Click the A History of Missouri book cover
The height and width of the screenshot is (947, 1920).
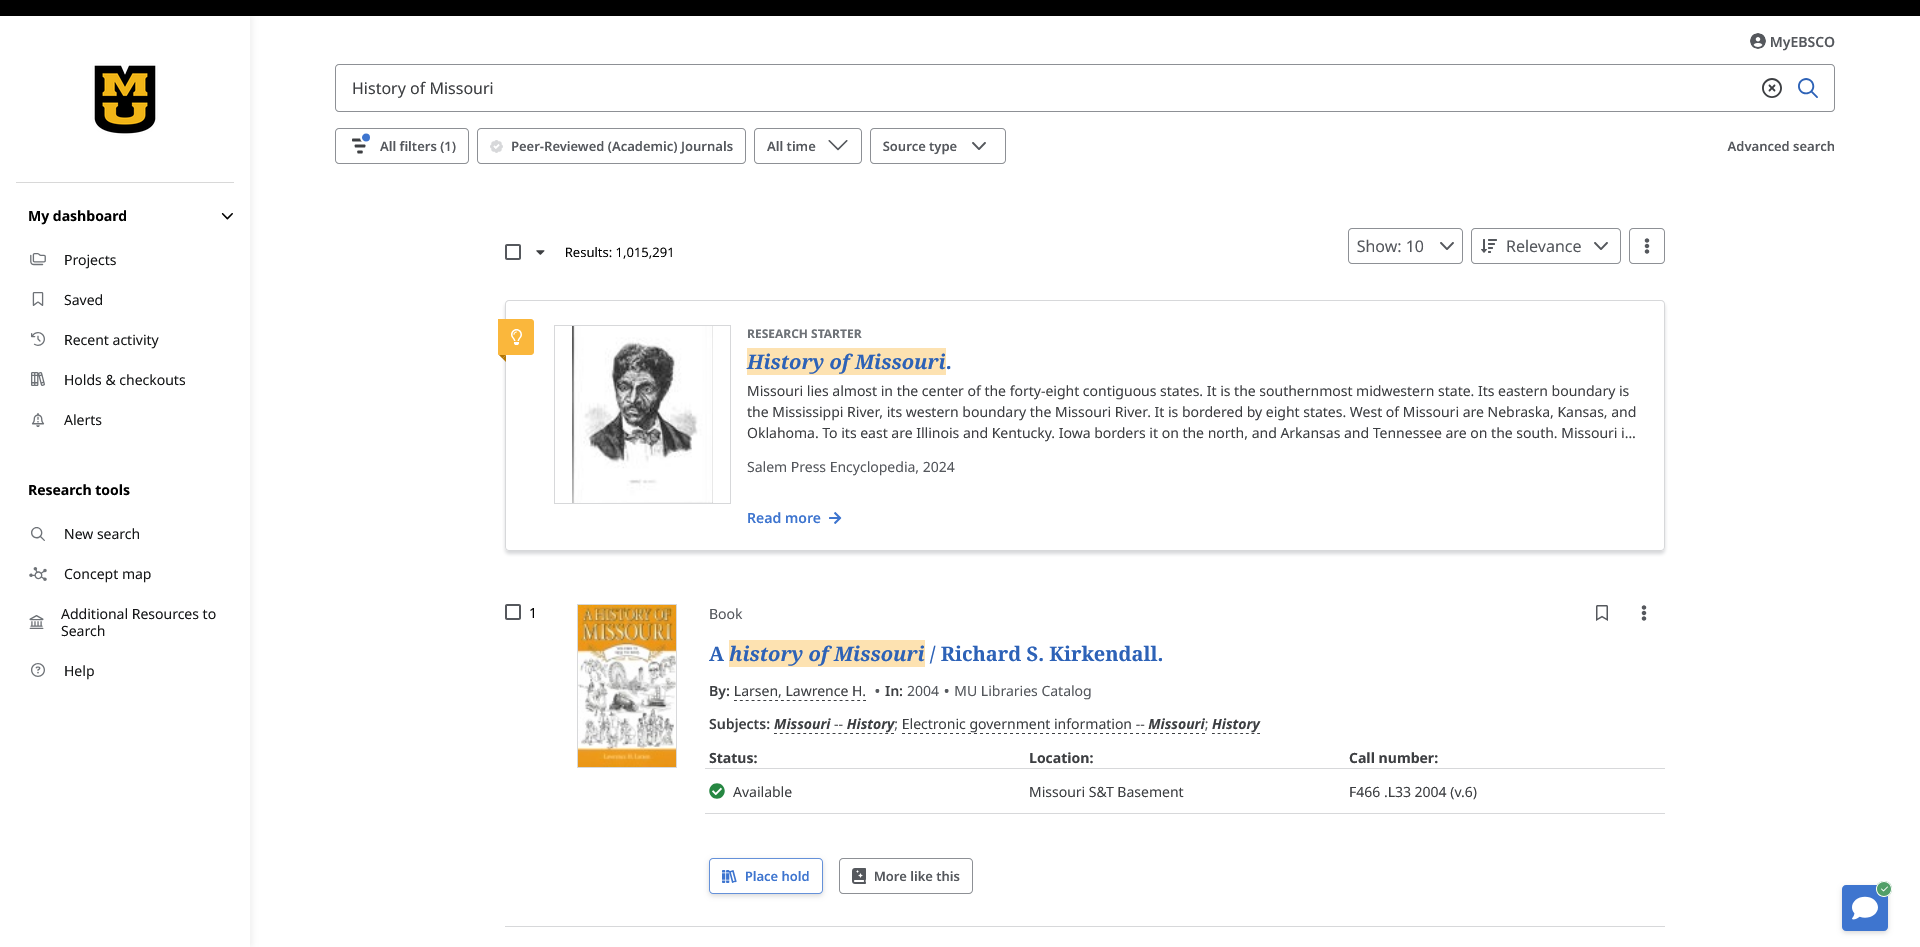coord(627,686)
